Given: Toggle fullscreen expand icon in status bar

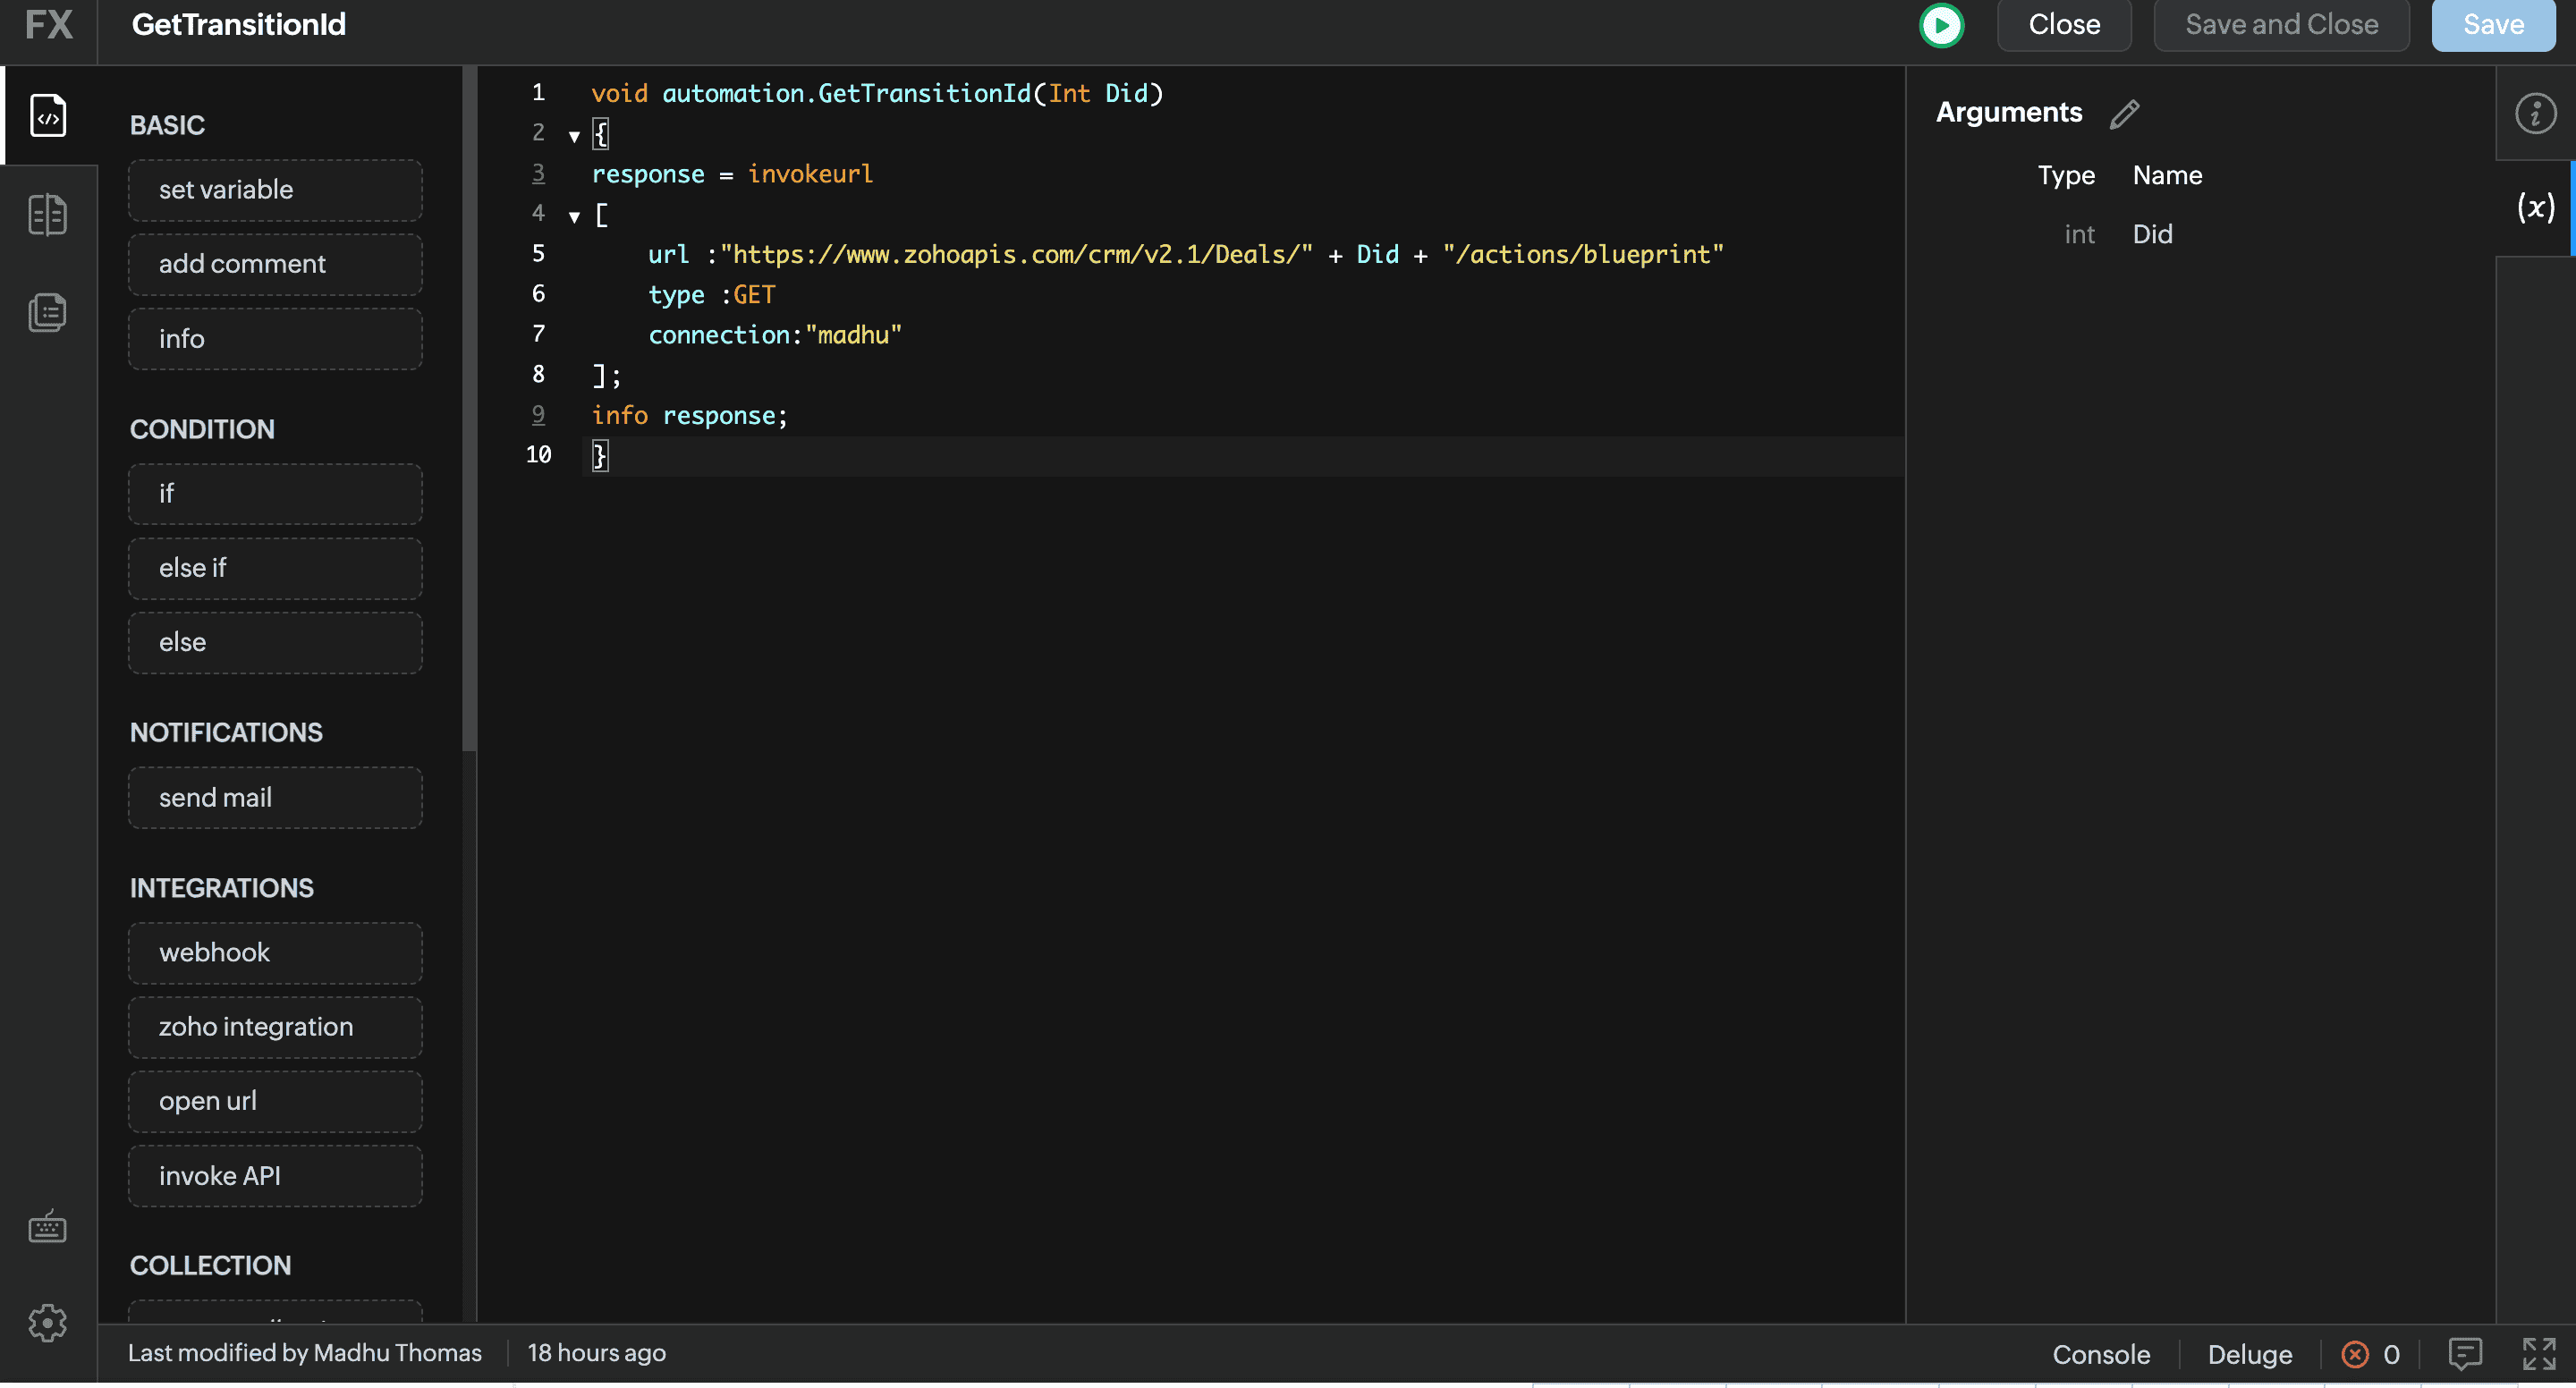Looking at the screenshot, I should [x=2538, y=1353].
